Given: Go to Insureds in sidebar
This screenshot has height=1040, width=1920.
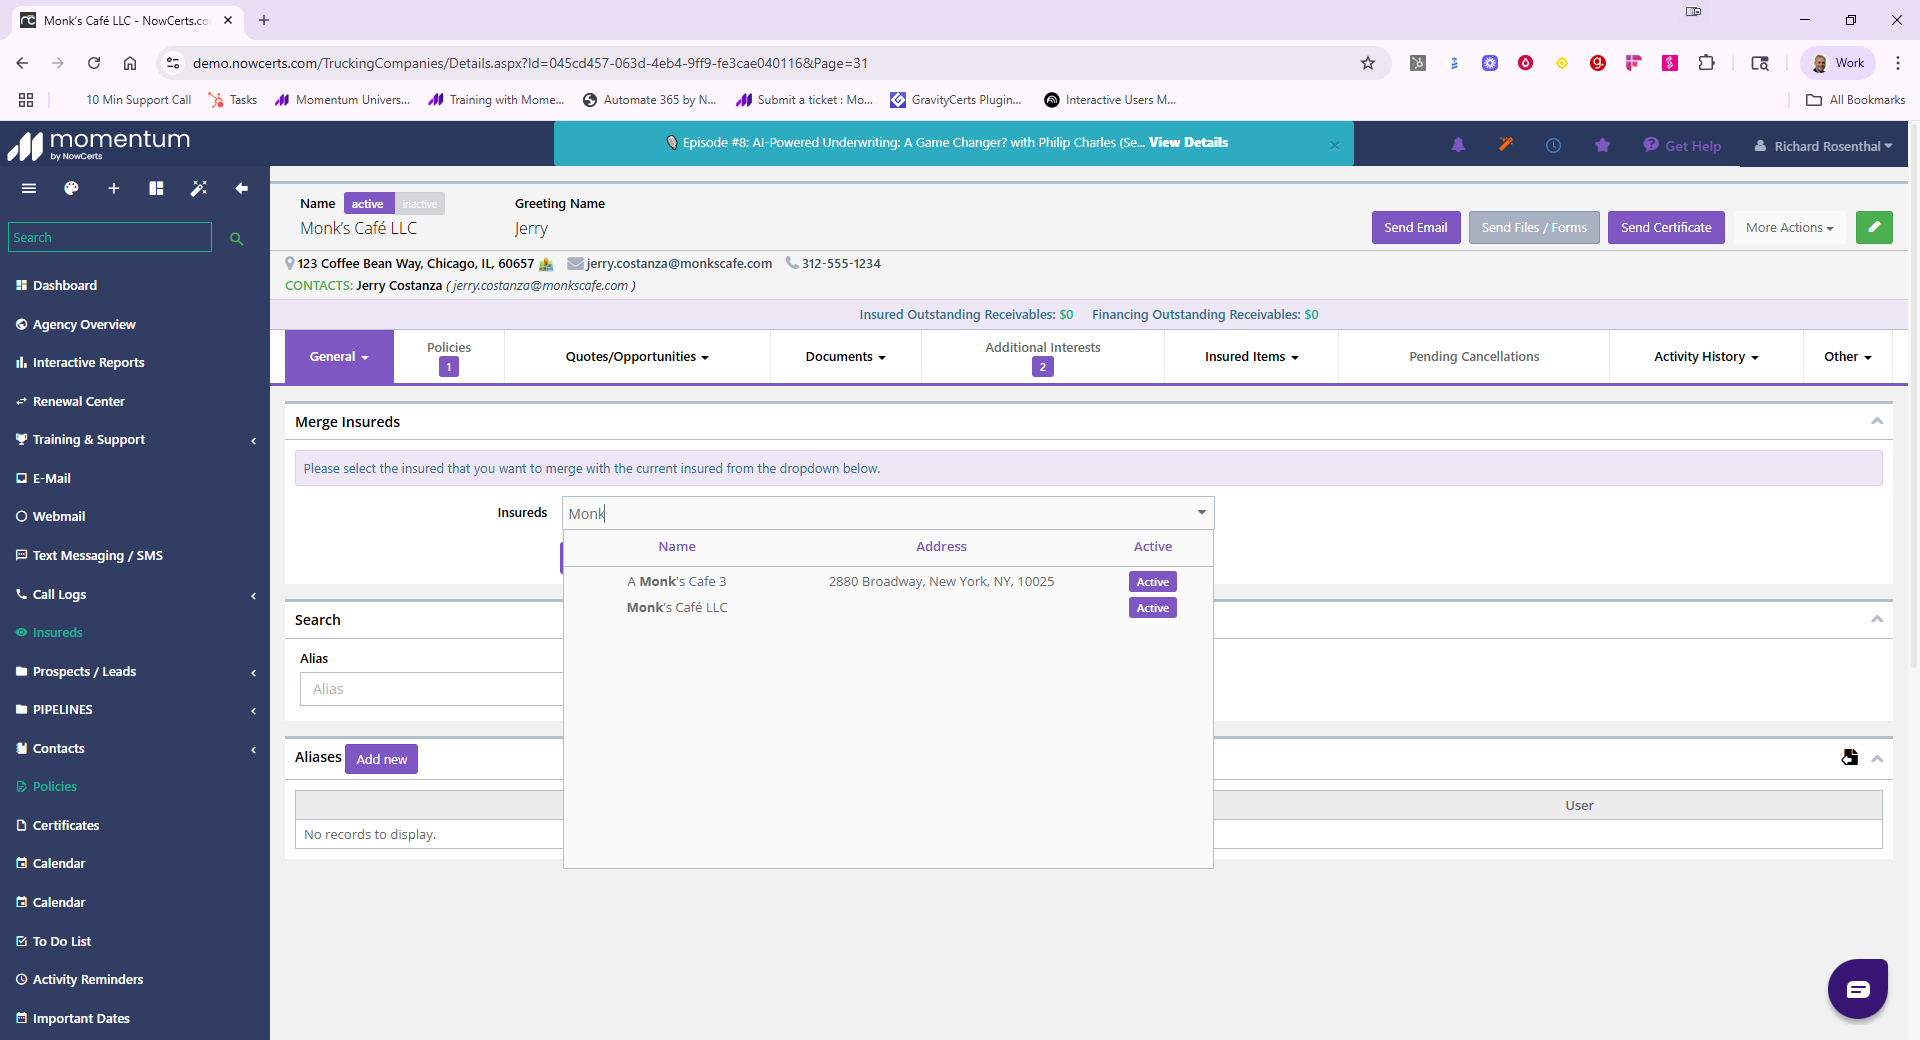Looking at the screenshot, I should pos(57,633).
